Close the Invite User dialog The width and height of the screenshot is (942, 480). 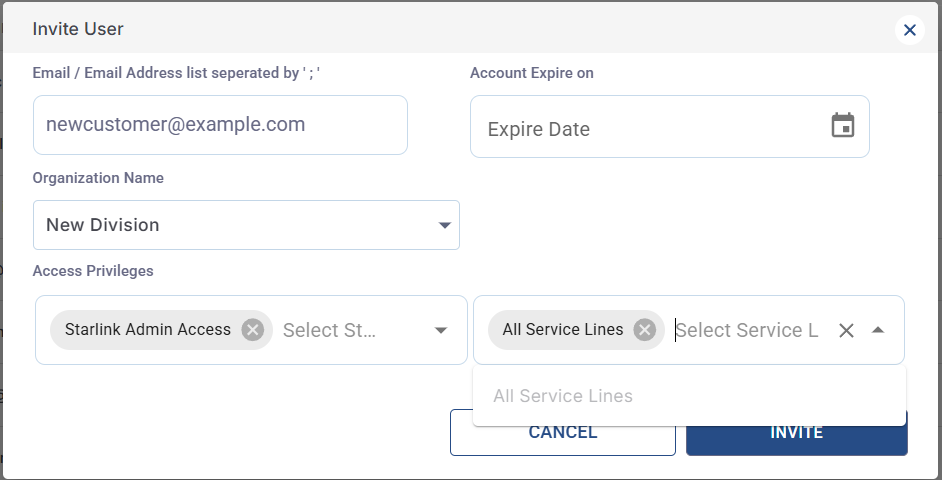point(909,30)
